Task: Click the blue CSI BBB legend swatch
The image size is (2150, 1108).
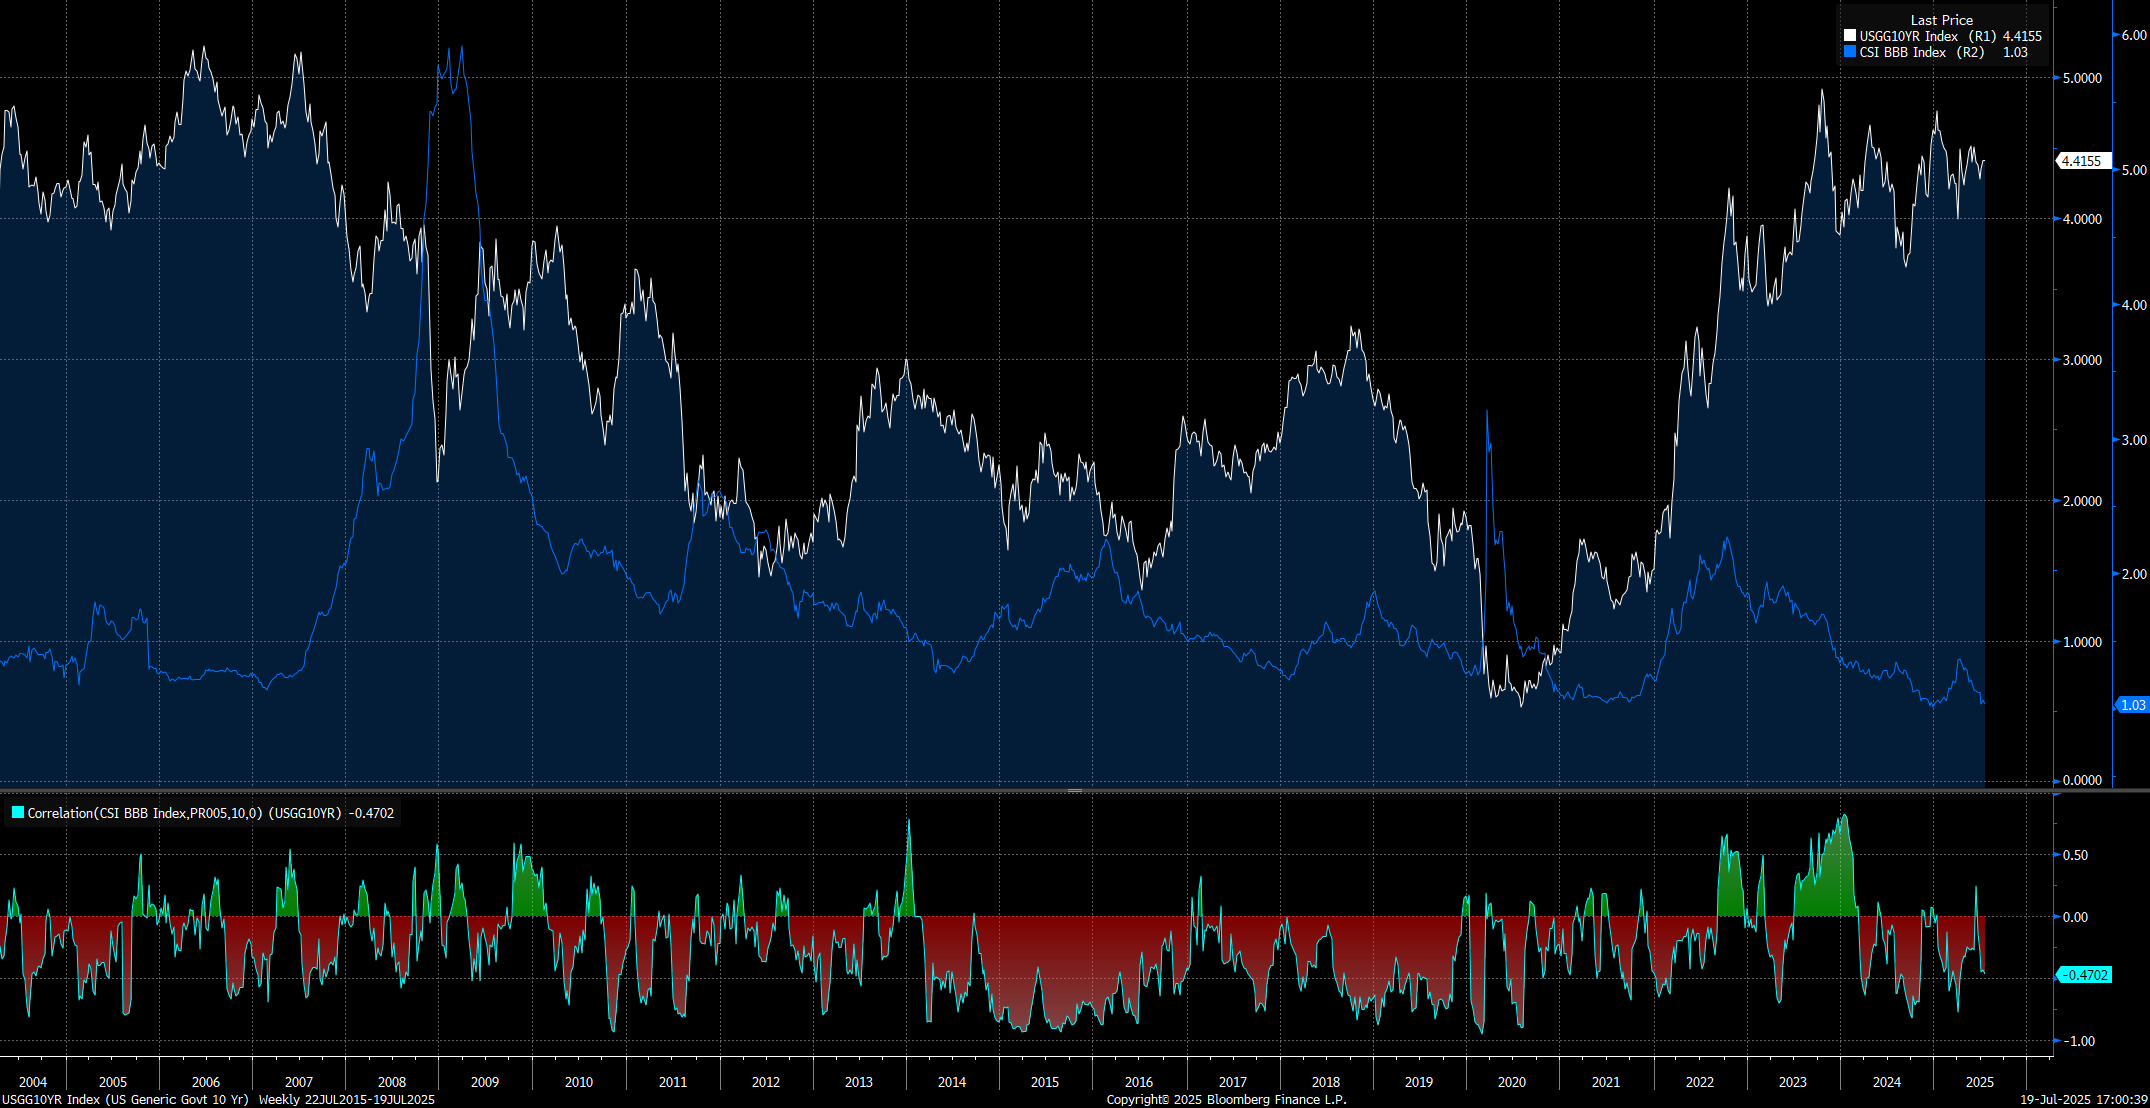Action: pos(1850,52)
